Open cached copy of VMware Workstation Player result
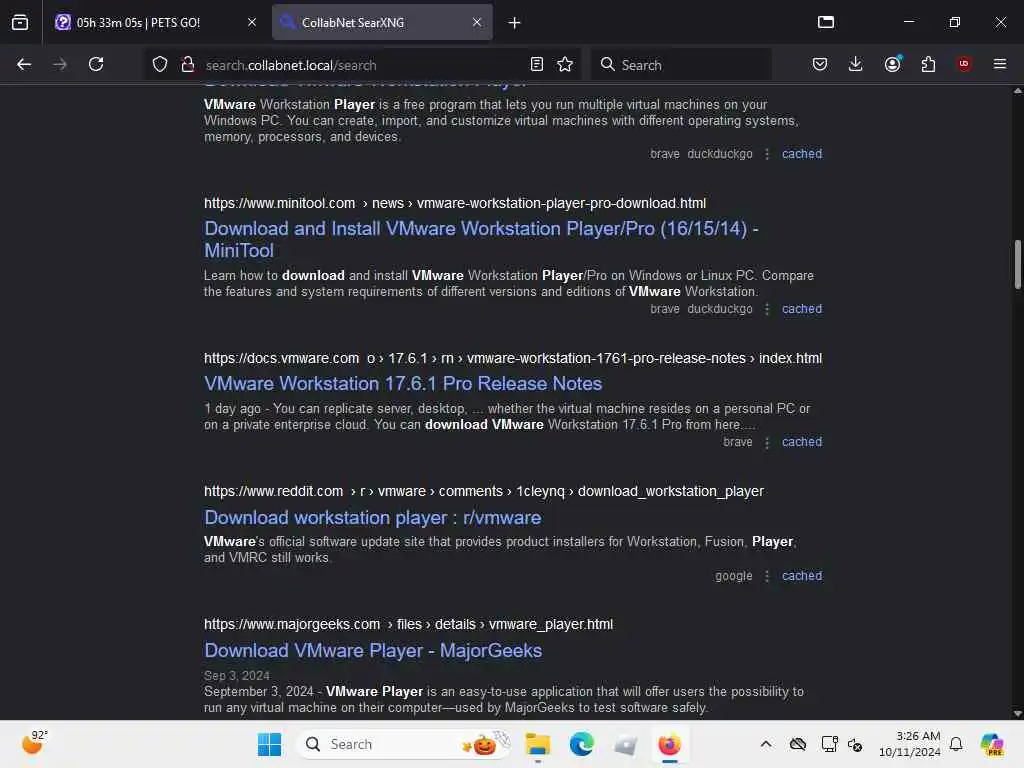The image size is (1024, 768). [x=802, y=153]
